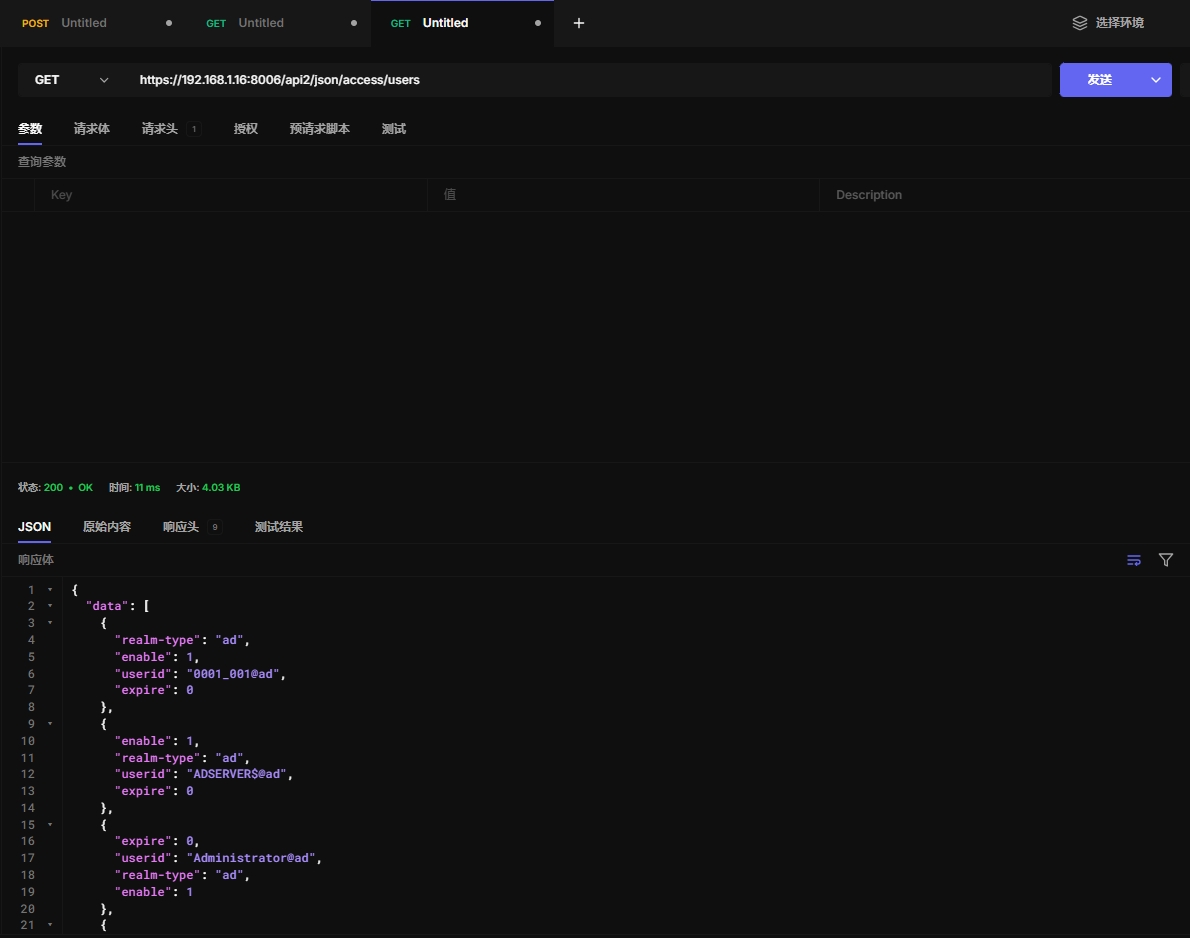The image size is (1190, 938).
Task: Open the Send button dropdown arrow
Action: pyautogui.click(x=1156, y=80)
